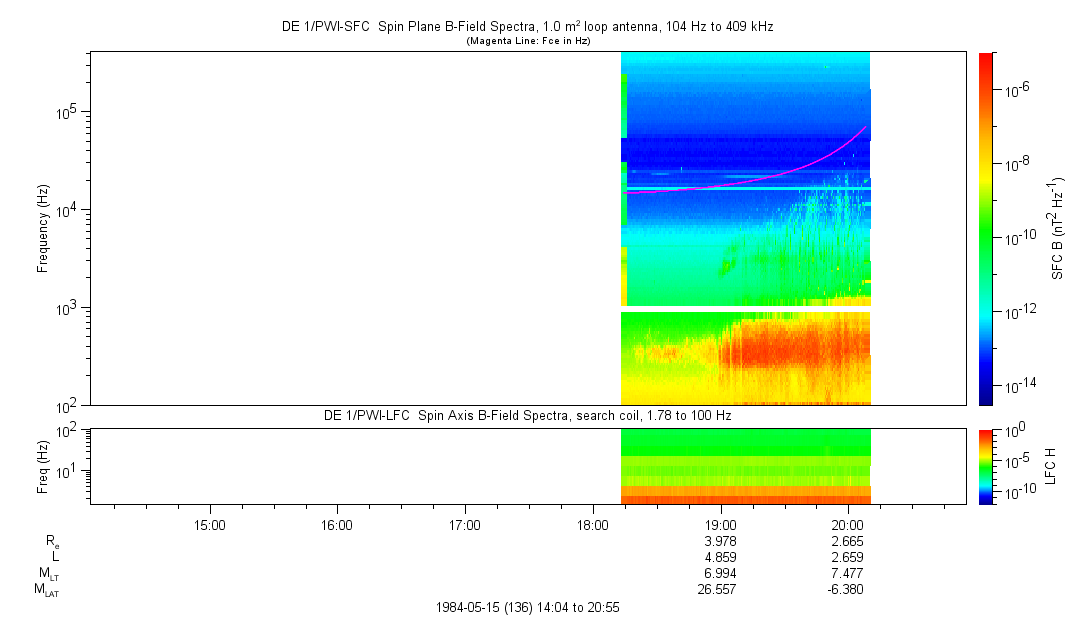Select the L value 2.659
The image size is (1083, 620).
(x=848, y=557)
